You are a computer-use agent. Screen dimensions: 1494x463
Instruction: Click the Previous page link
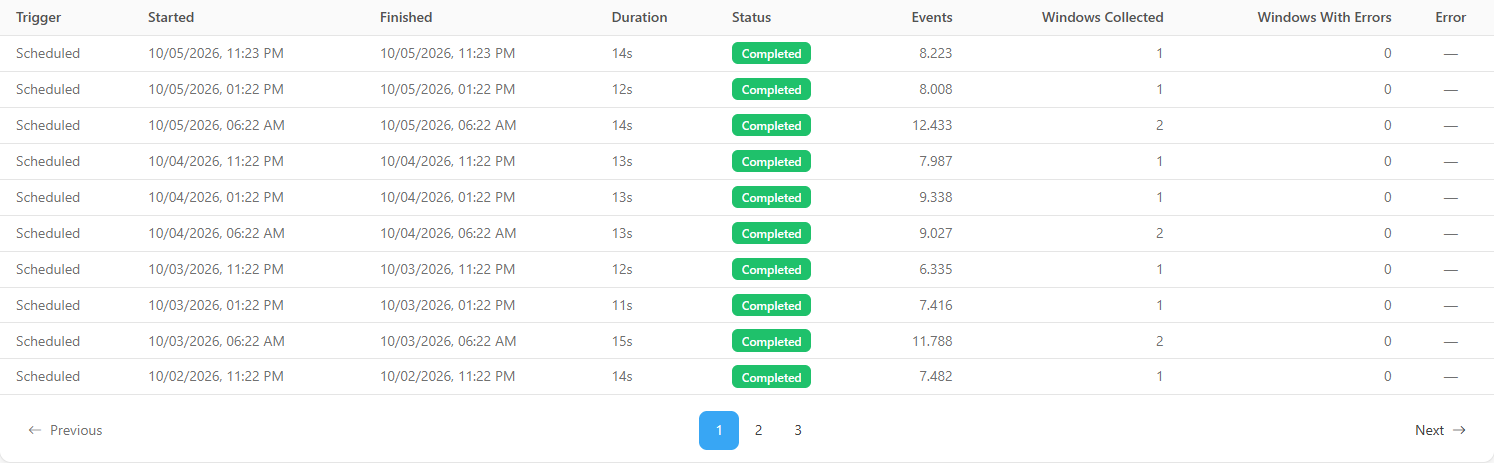click(65, 430)
